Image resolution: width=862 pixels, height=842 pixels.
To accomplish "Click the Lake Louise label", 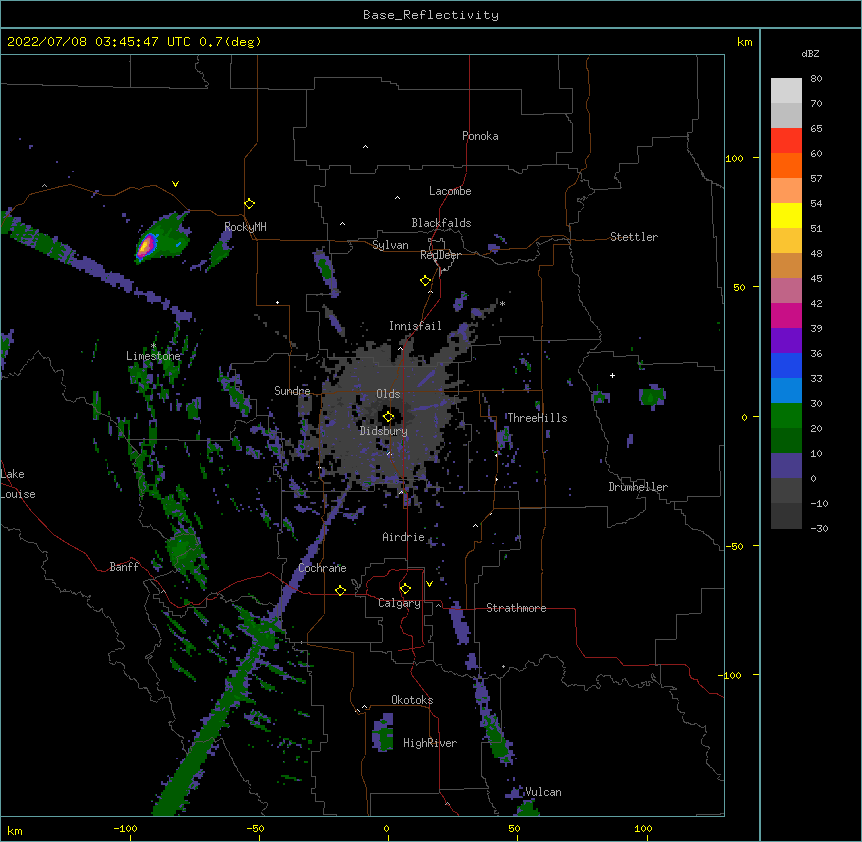I will 18,484.
